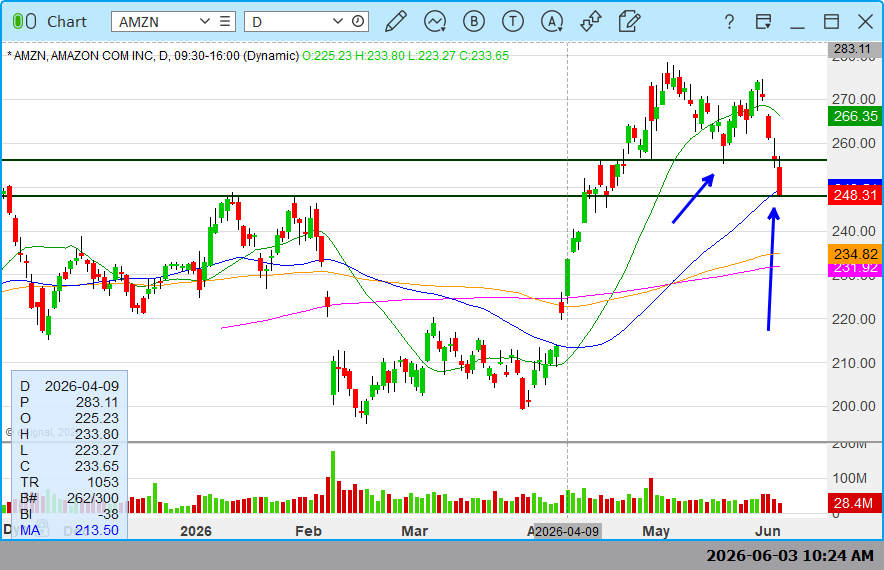This screenshot has width=884, height=570.
Task: Click the 100M volume axis label
Action: coord(850,478)
